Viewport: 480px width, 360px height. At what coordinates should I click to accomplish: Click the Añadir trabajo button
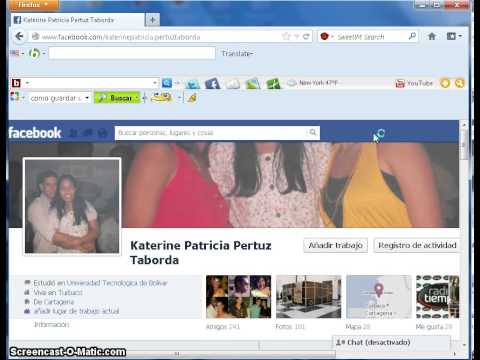click(335, 245)
